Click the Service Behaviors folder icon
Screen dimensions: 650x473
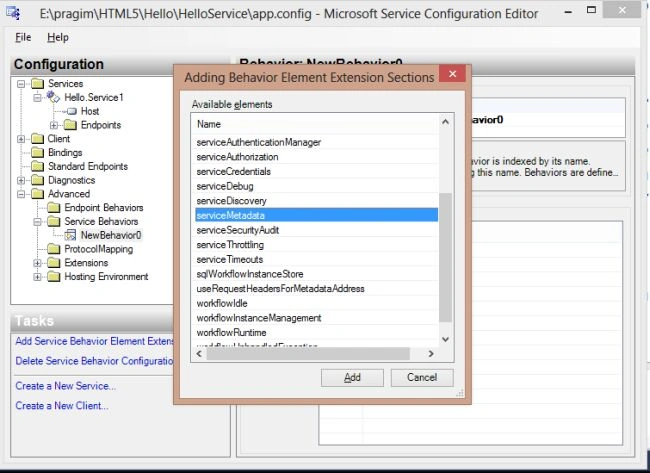pos(53,221)
